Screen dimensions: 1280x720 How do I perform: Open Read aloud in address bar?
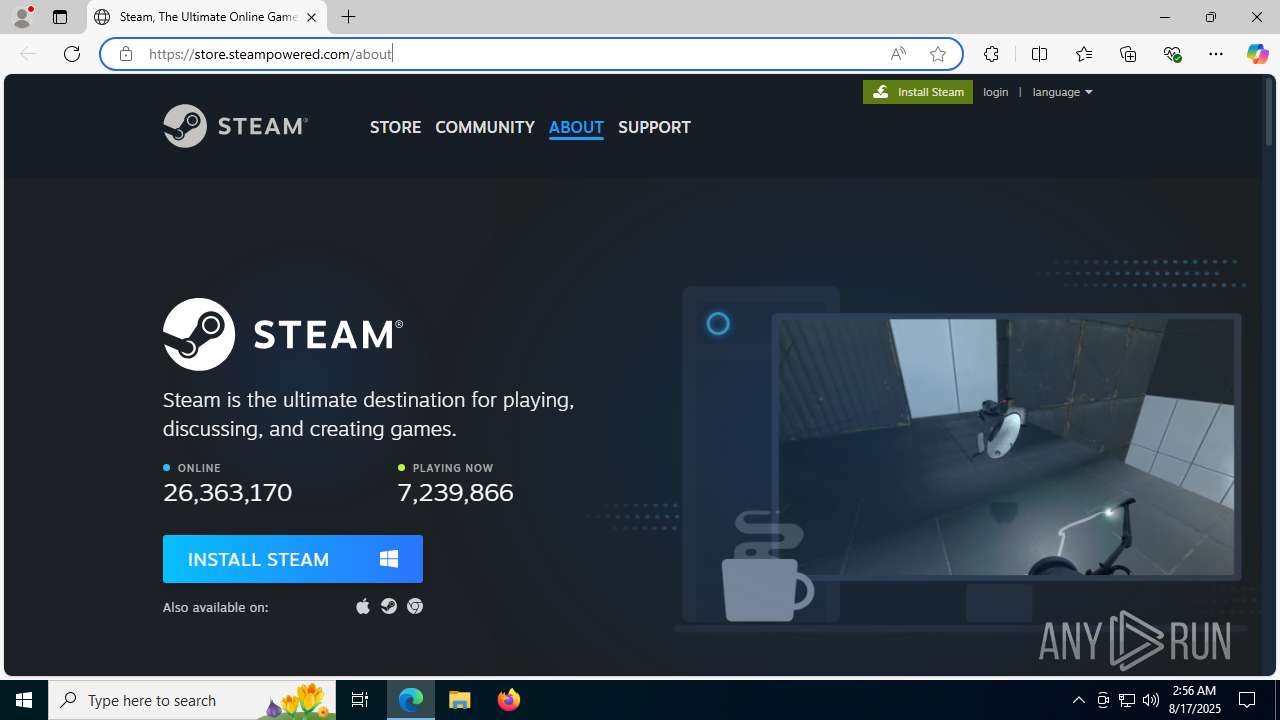coord(898,54)
